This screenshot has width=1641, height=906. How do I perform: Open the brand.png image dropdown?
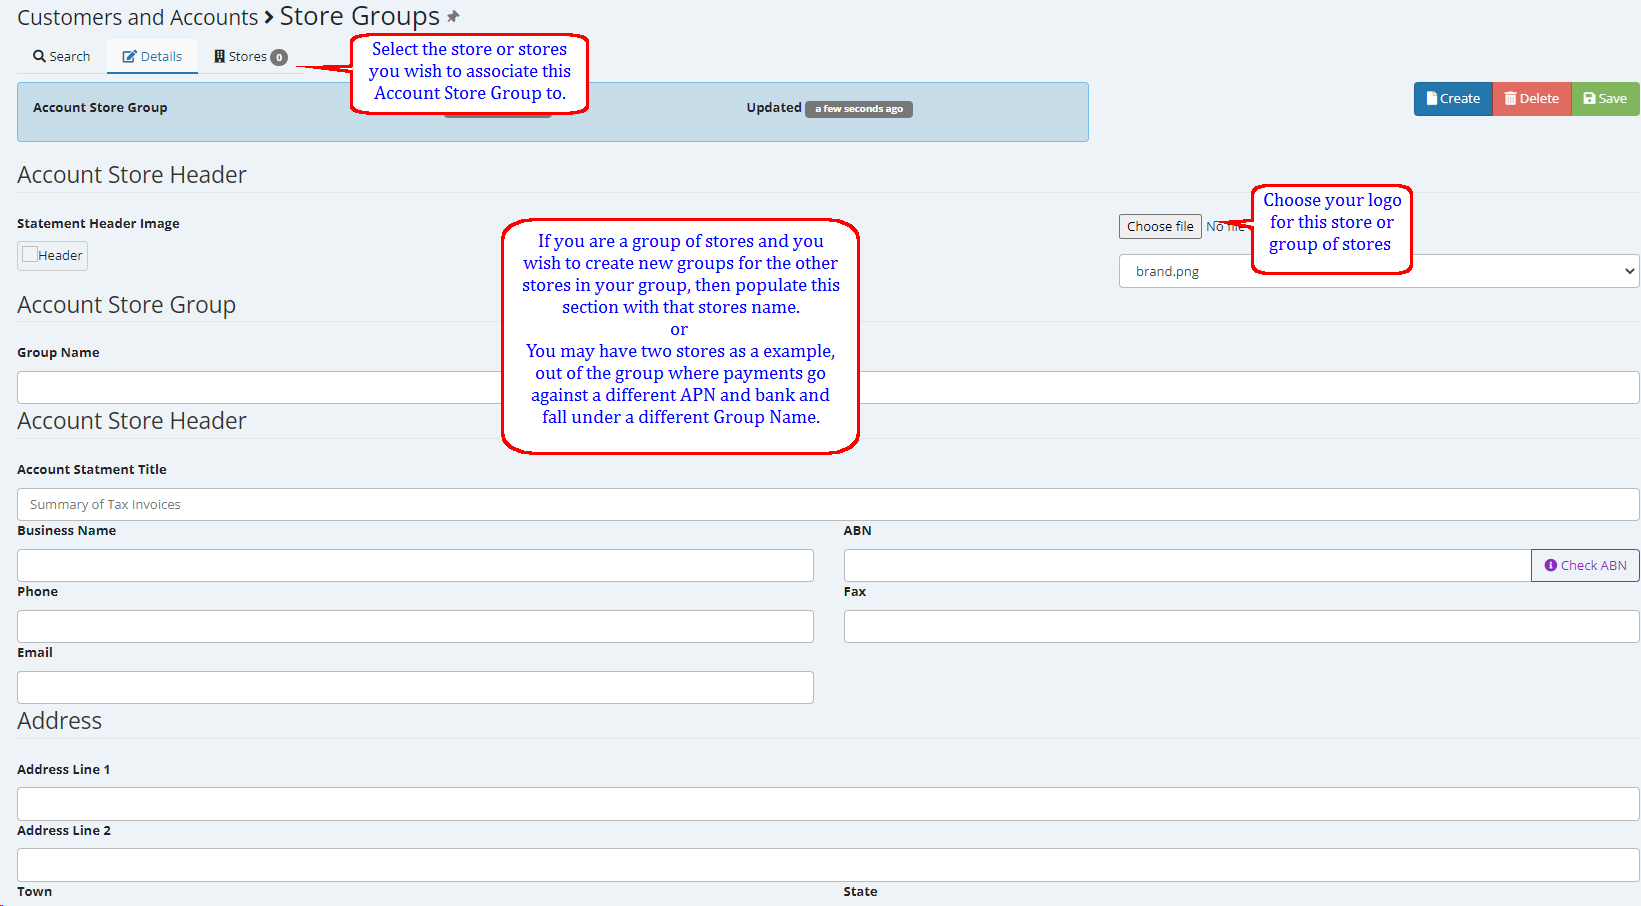[1379, 271]
